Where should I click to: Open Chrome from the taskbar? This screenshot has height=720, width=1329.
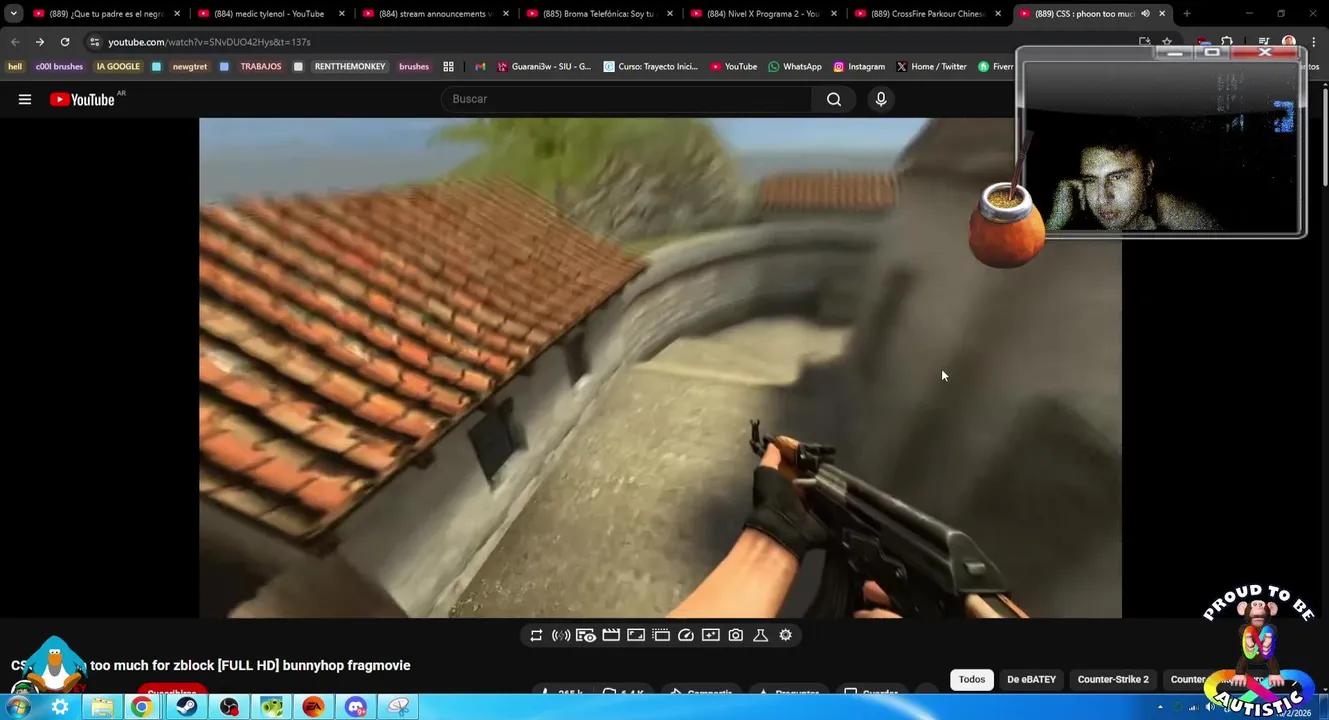(x=142, y=707)
